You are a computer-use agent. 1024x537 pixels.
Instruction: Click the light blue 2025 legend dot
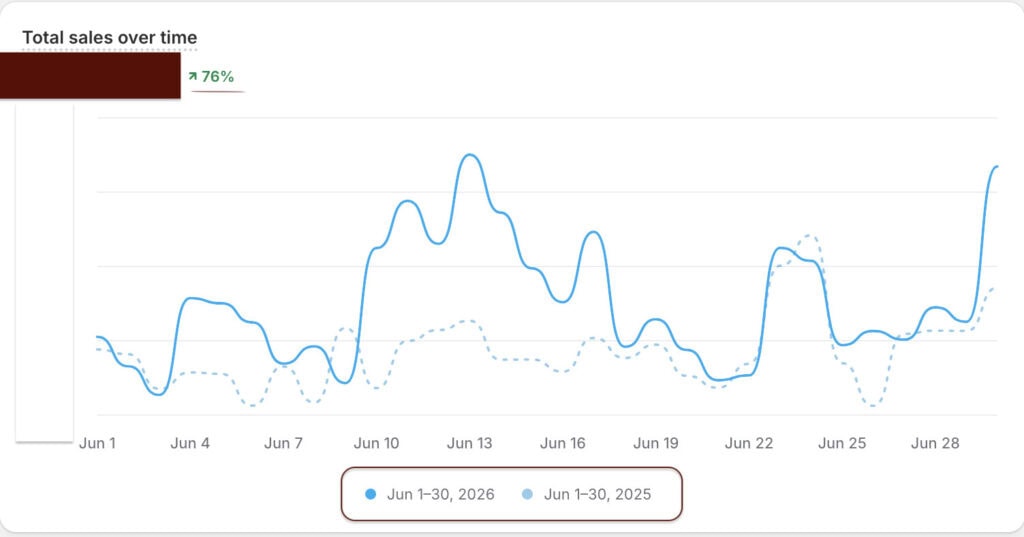(527, 495)
